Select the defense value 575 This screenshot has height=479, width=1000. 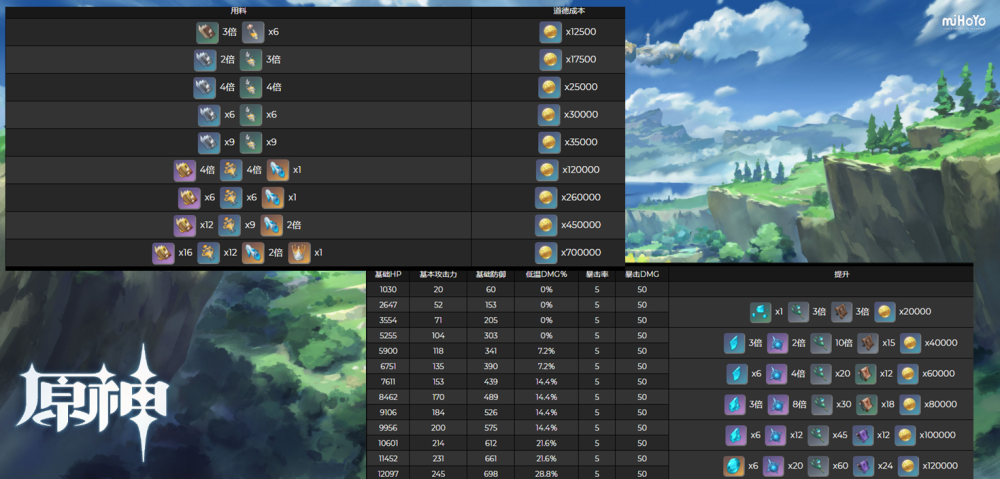491,427
